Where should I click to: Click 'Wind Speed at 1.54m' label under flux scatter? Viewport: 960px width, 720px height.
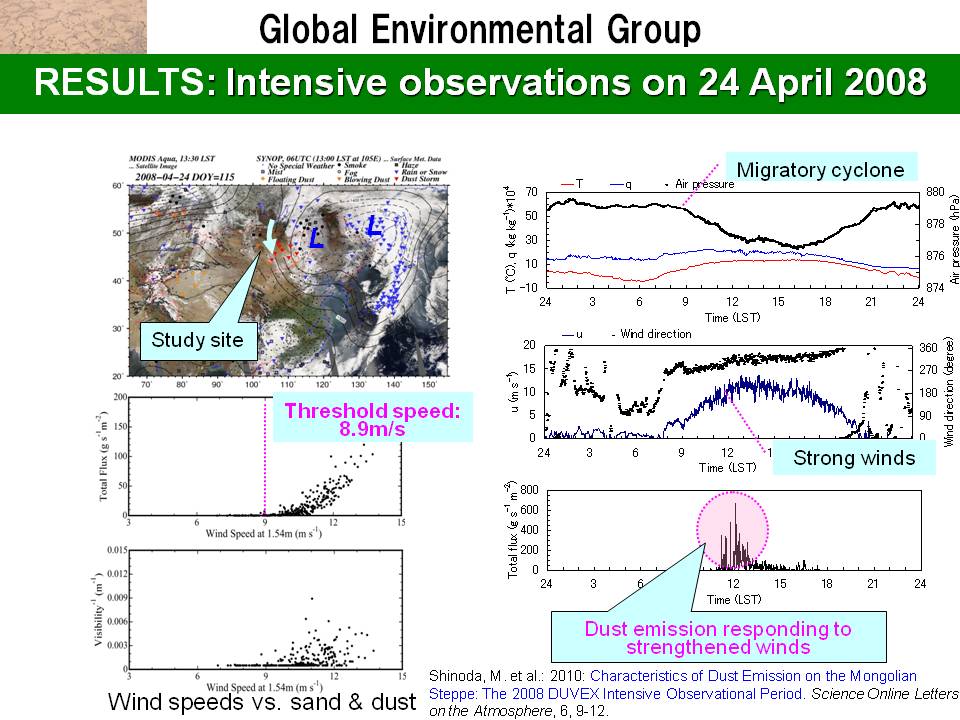(x=263, y=533)
